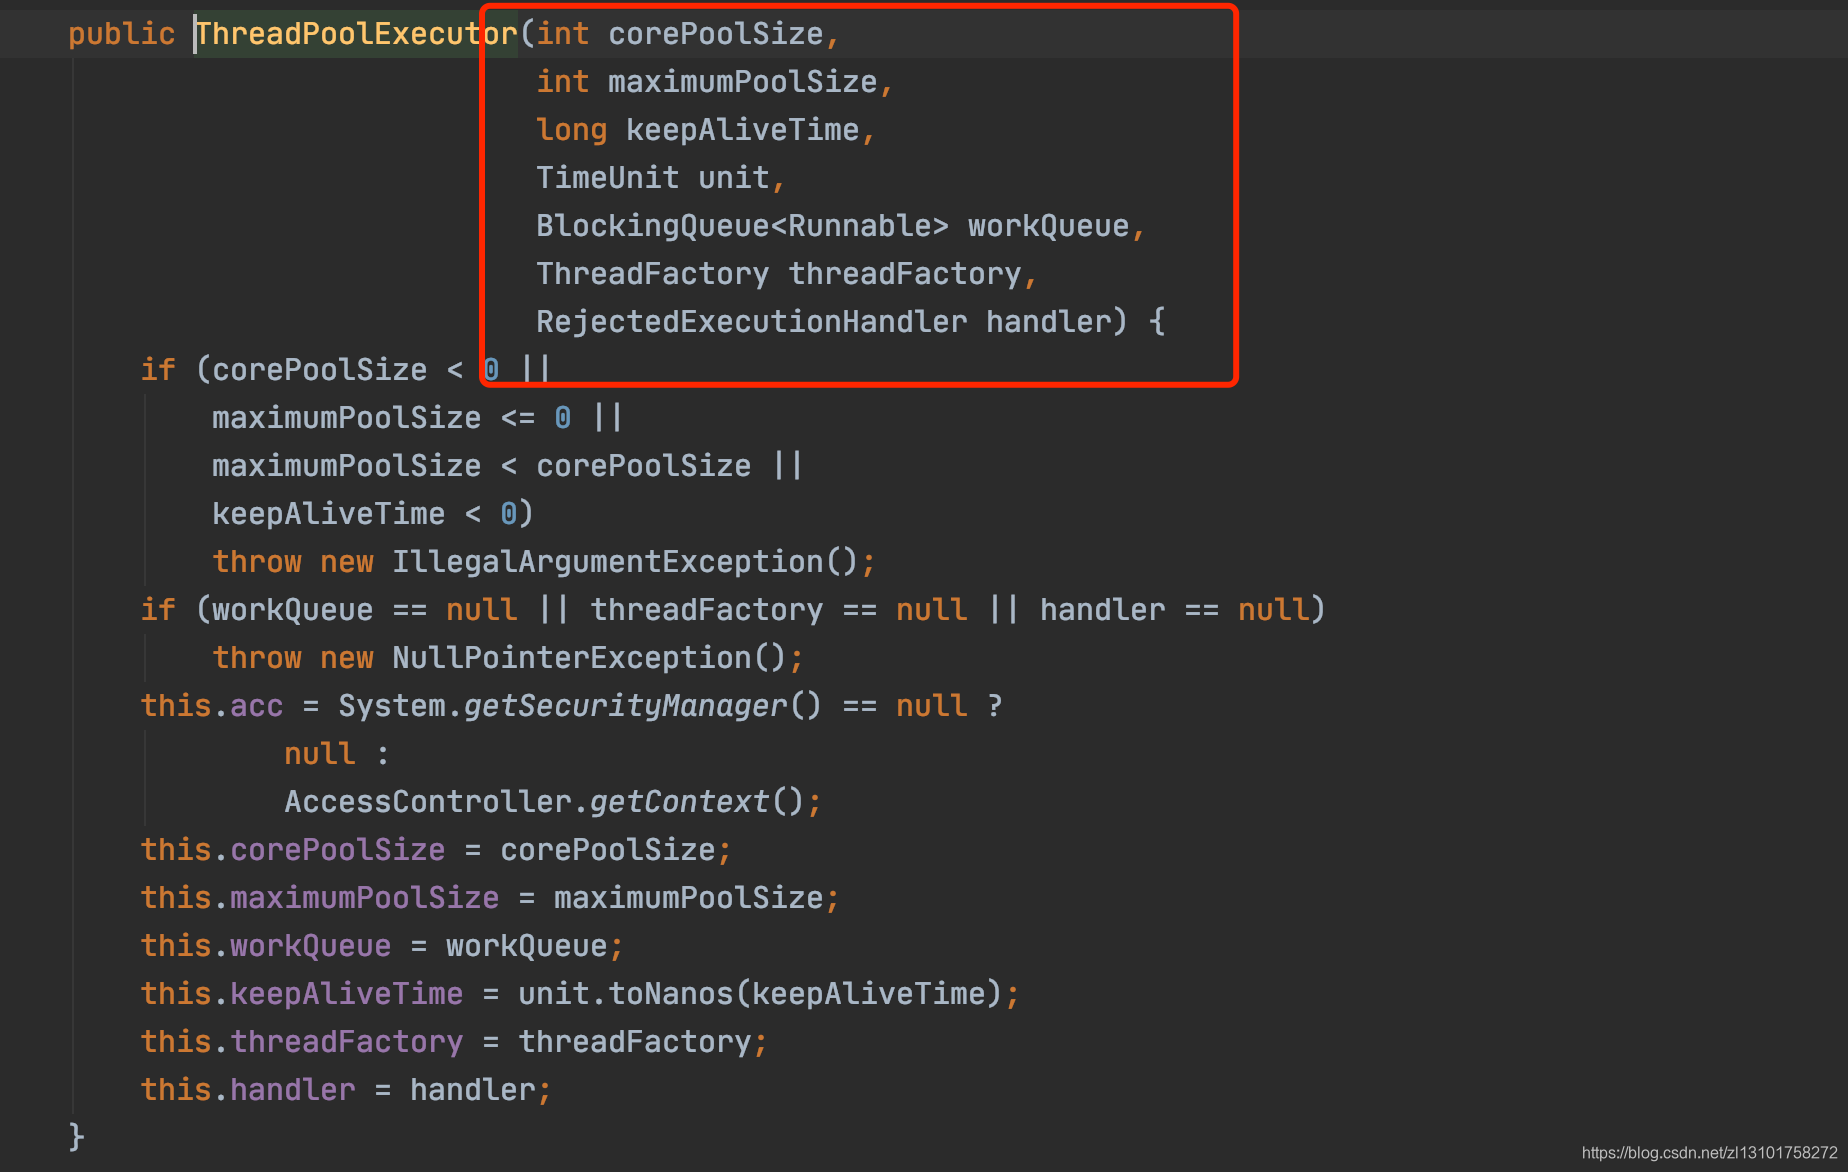Click 'unit.toNanos(keepAliveTime);' expression
The height and width of the screenshot is (1172, 1848).
coord(769,994)
